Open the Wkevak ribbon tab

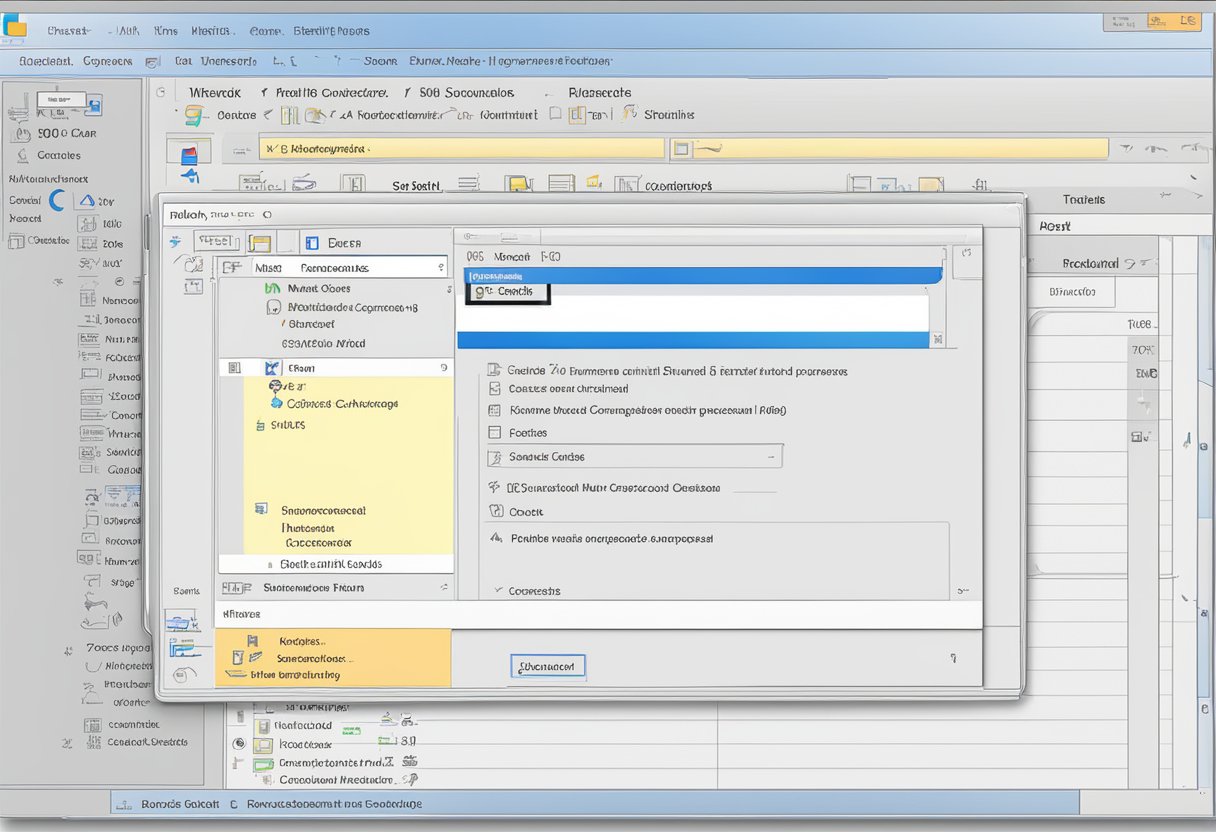[x=215, y=93]
